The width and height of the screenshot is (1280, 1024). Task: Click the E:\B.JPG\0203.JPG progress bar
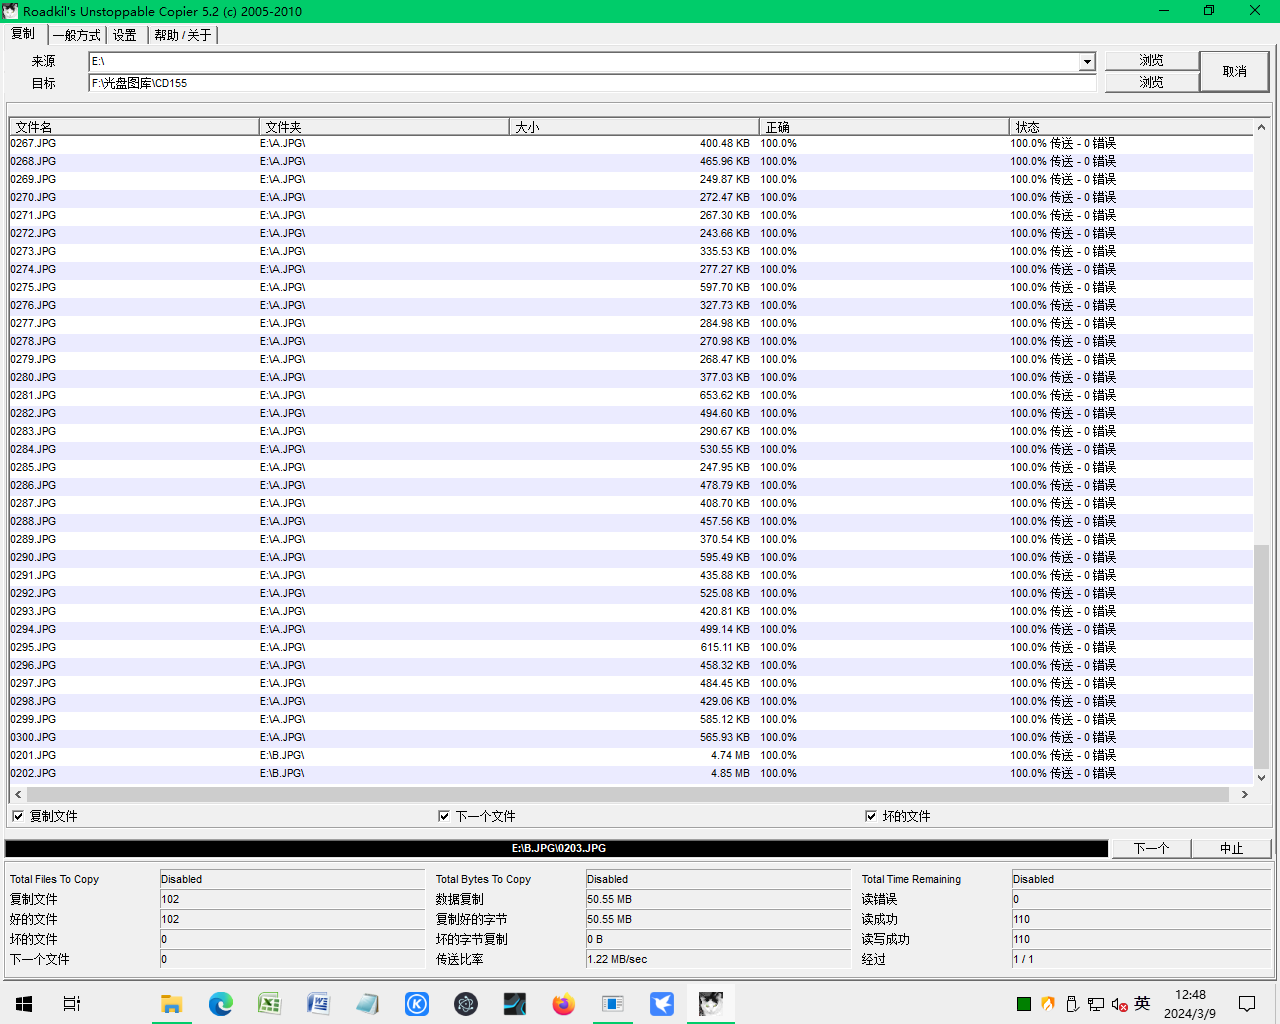tap(557, 848)
